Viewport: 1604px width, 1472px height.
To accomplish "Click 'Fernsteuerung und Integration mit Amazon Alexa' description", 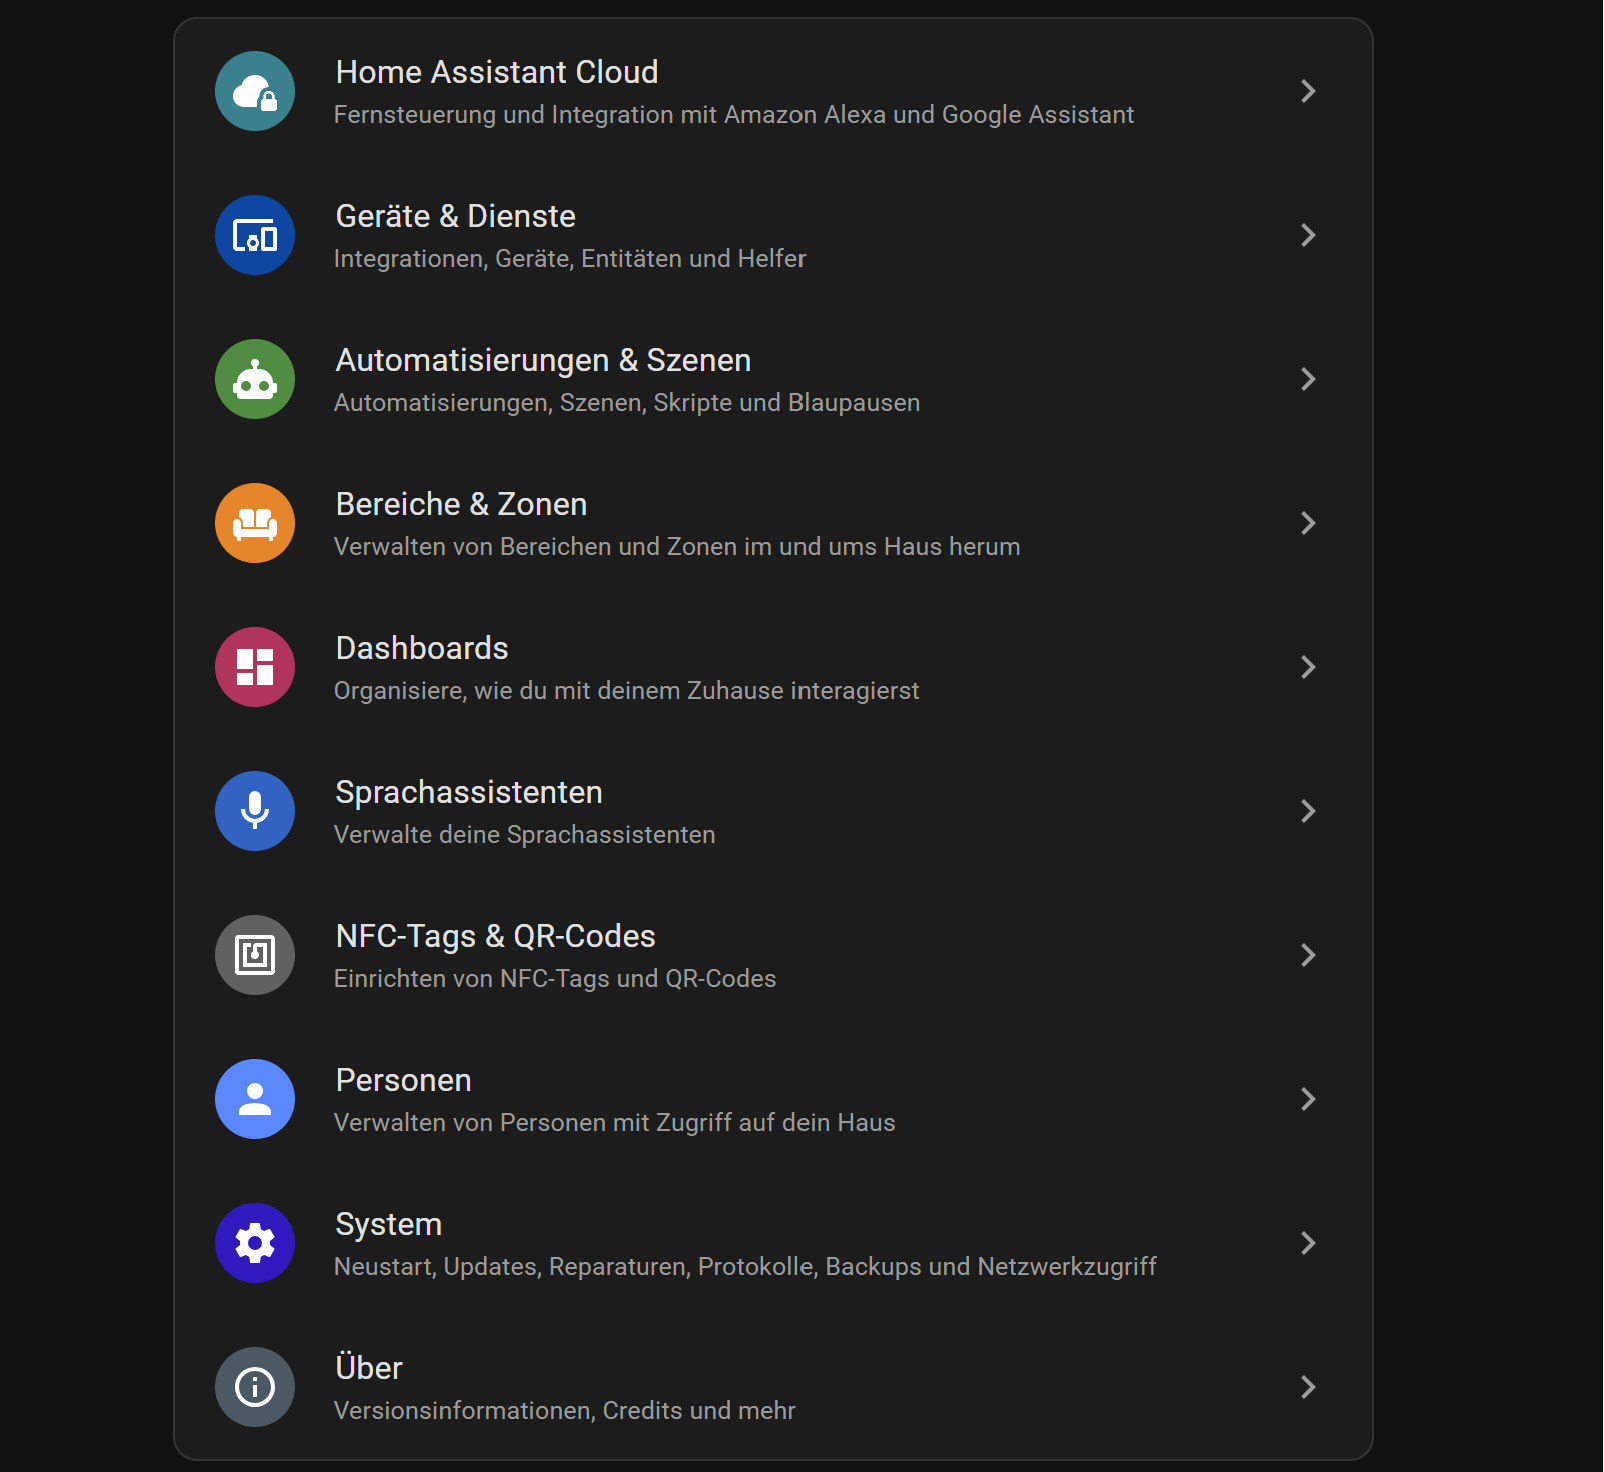I will pyautogui.click(x=734, y=115).
